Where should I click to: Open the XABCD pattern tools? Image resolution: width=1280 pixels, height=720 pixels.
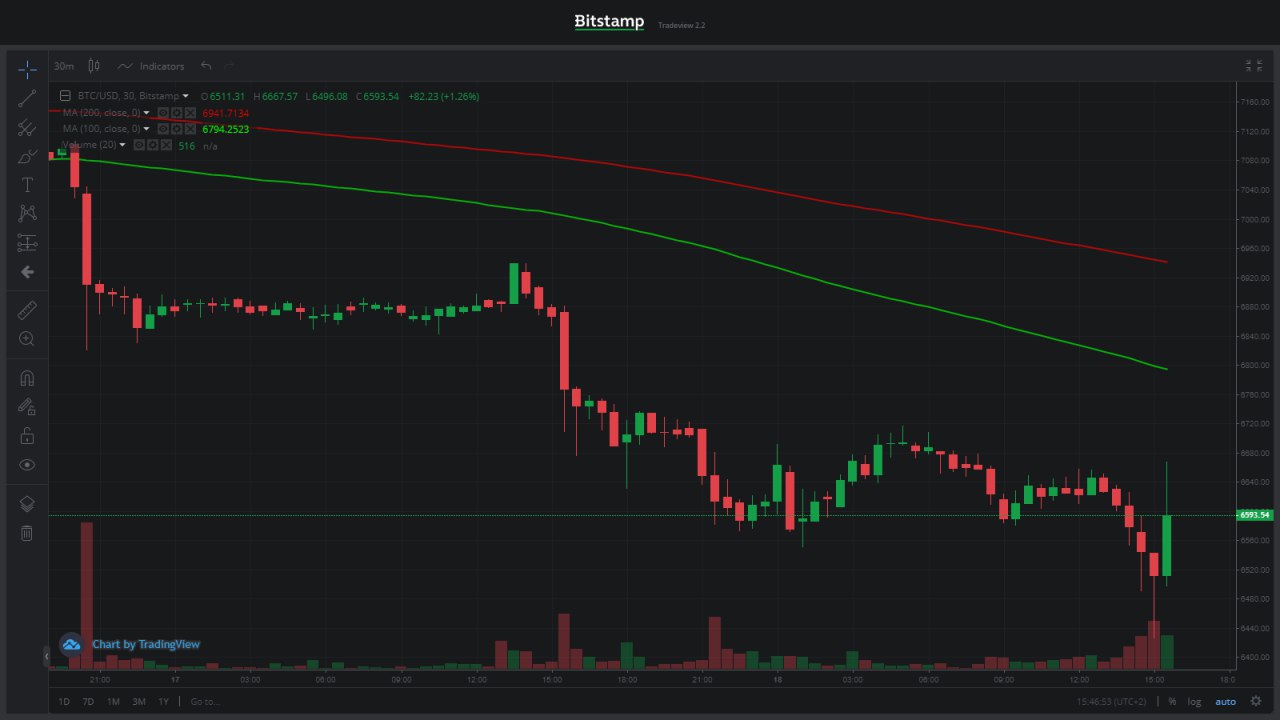27,213
